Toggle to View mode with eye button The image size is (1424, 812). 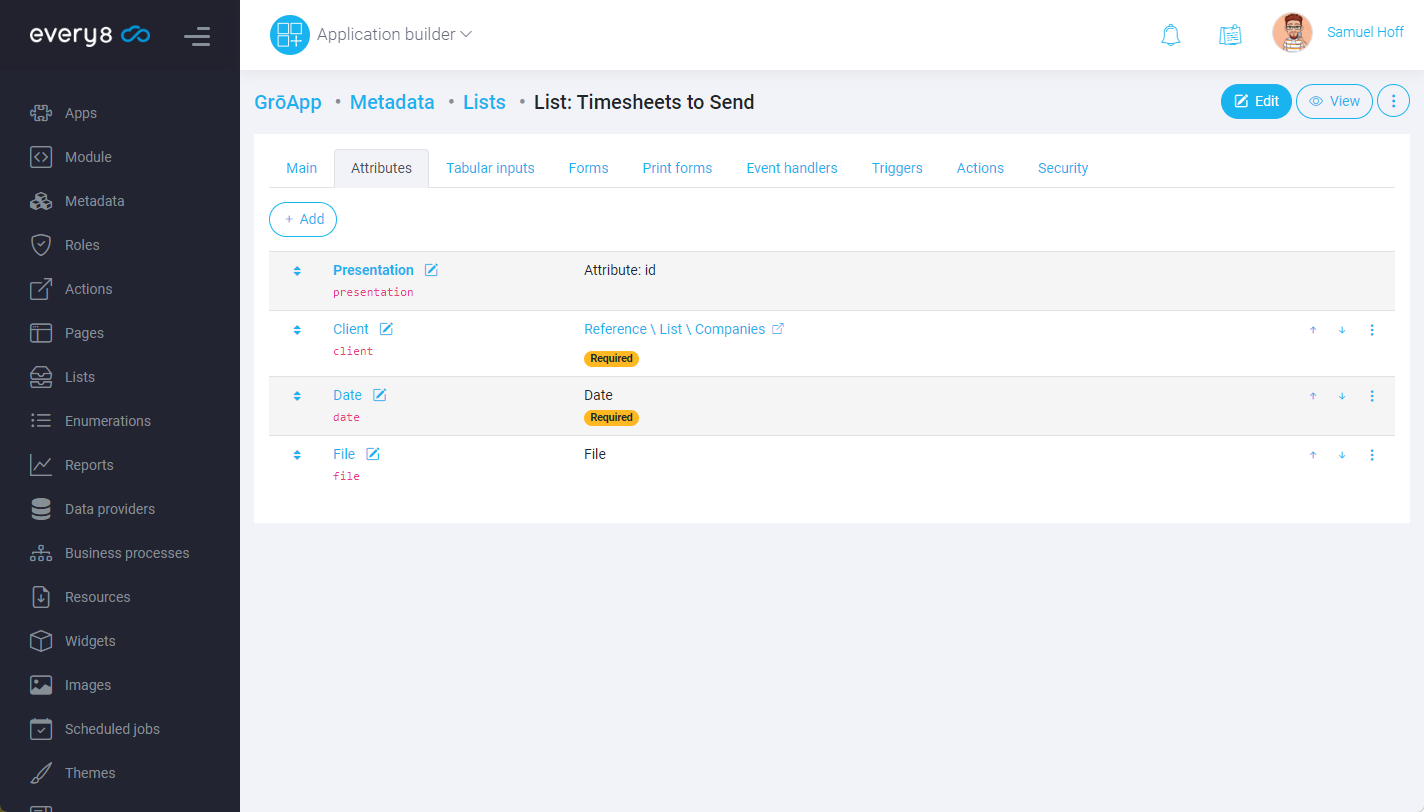[x=1334, y=101]
